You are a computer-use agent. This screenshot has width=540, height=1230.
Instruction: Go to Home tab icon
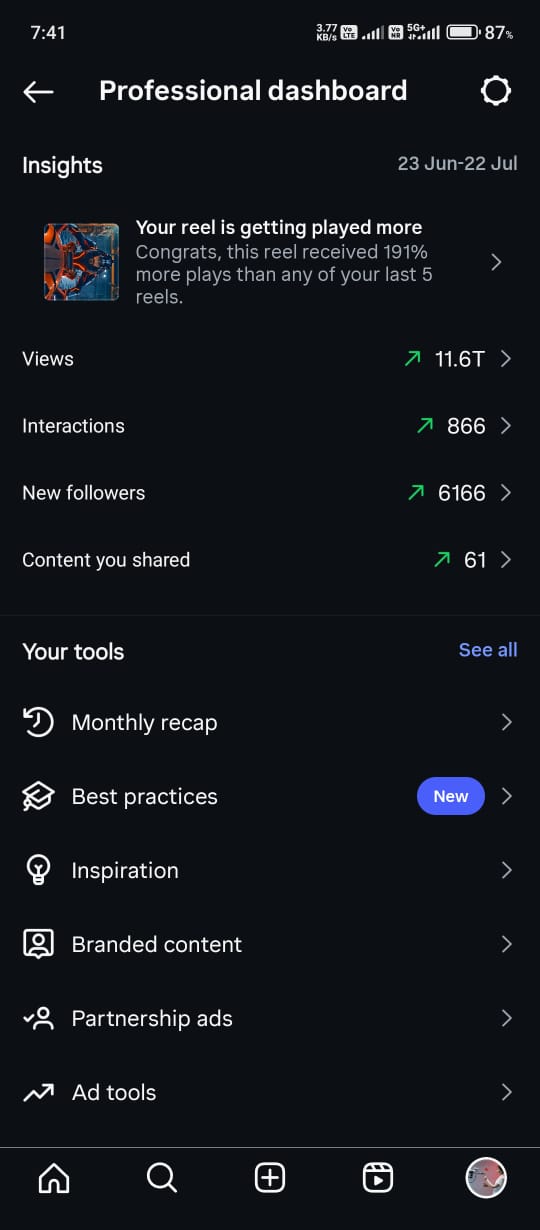pos(53,1179)
